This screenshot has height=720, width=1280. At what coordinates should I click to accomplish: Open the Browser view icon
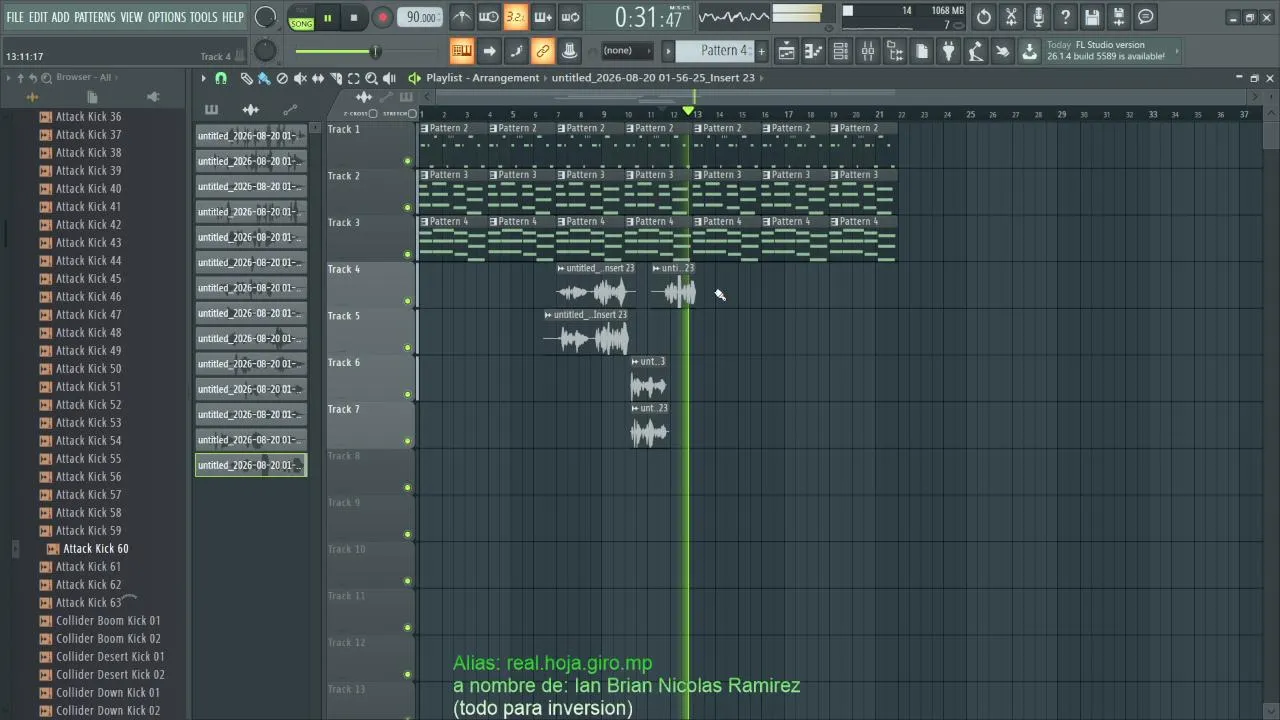tap(895, 51)
